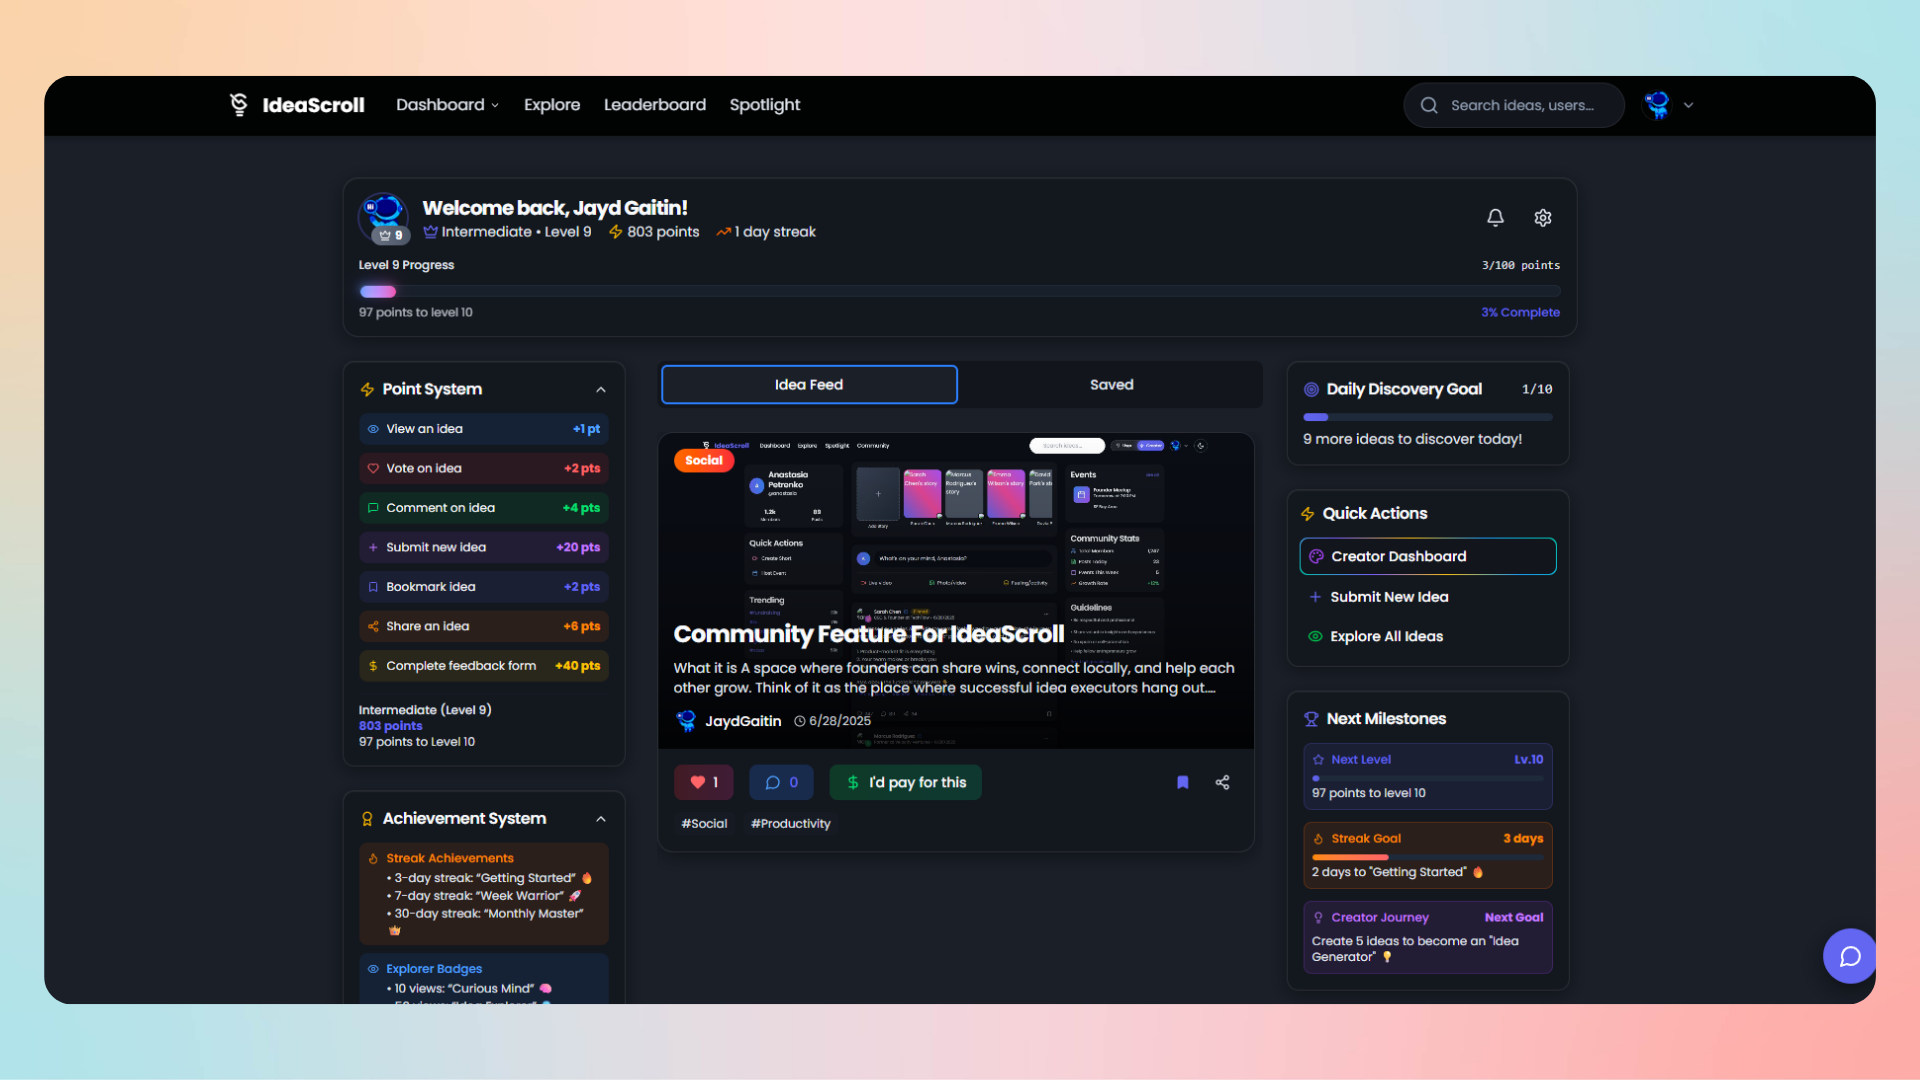The width and height of the screenshot is (1920, 1080).
Task: Open the Leaderboard page
Action: coord(655,105)
